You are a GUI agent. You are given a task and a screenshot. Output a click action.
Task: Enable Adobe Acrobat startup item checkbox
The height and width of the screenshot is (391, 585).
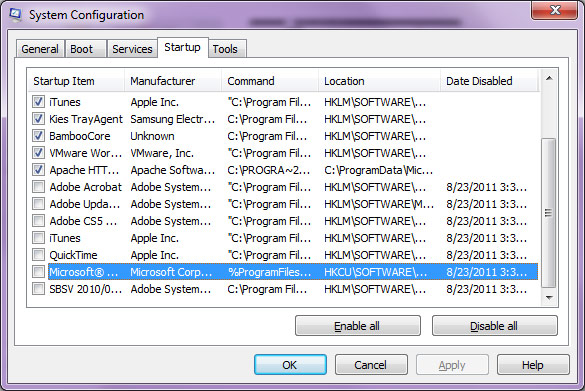coord(38,187)
